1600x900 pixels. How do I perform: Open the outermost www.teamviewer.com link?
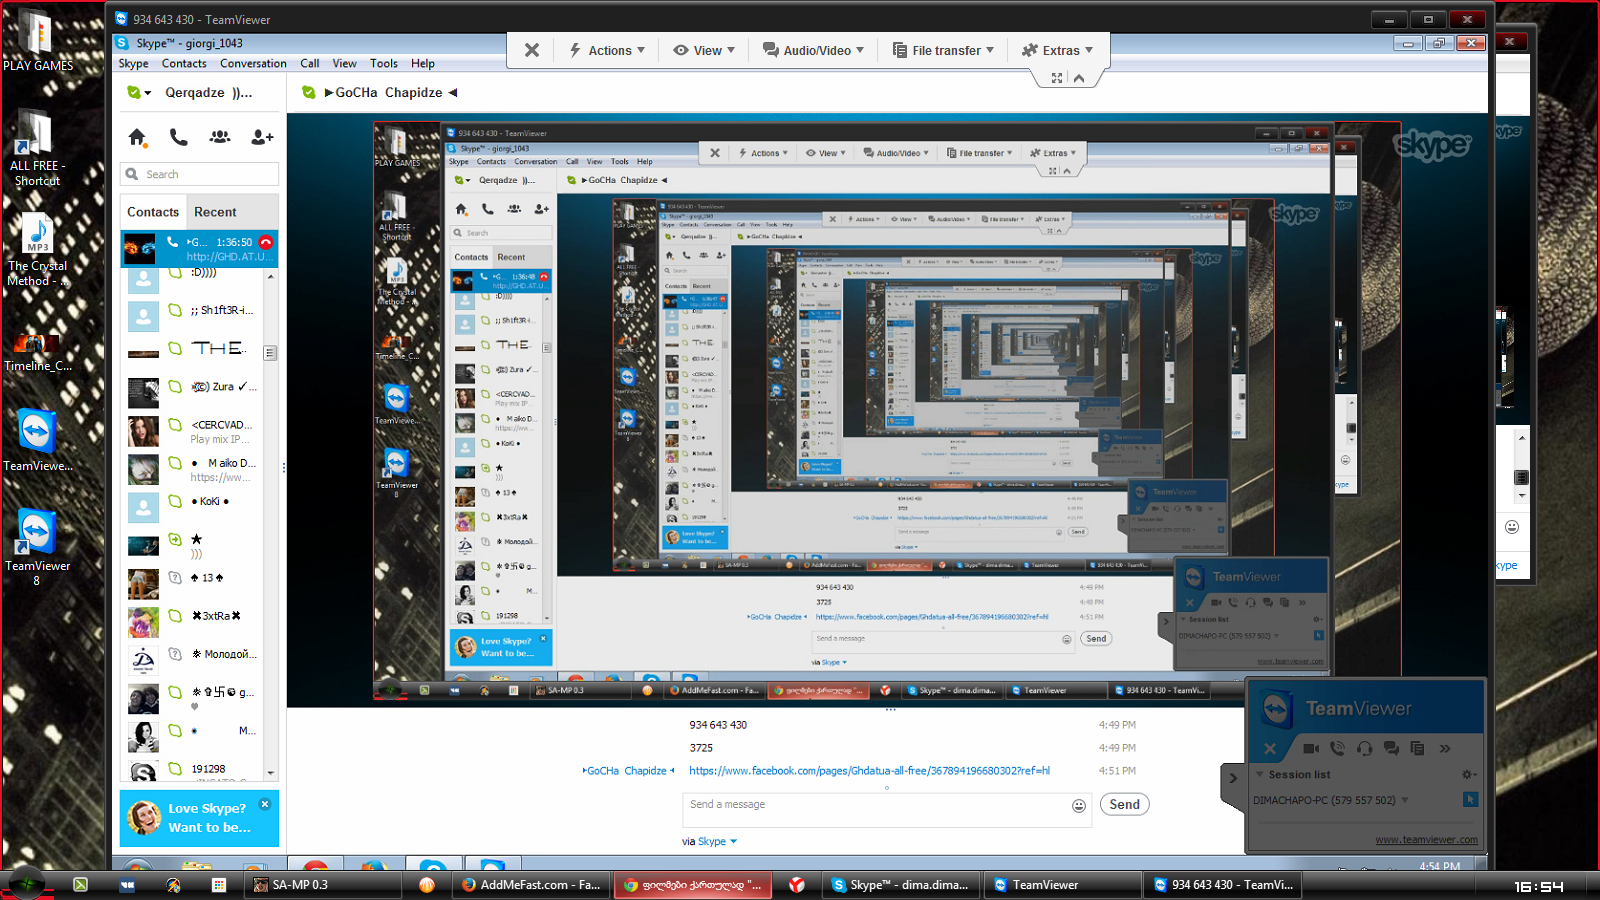pos(1426,840)
